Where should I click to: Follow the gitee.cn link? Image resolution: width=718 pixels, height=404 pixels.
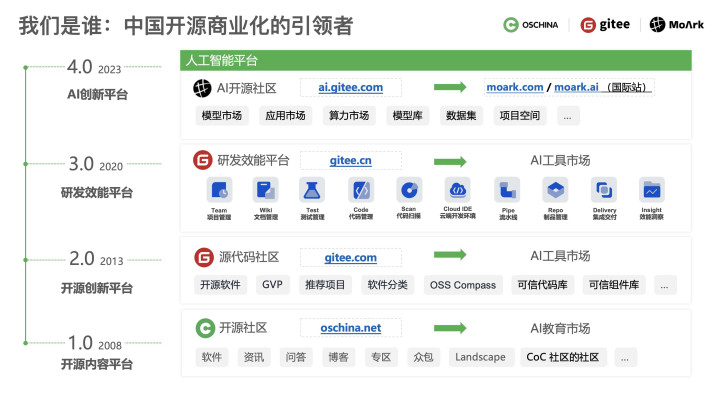tap(351, 160)
